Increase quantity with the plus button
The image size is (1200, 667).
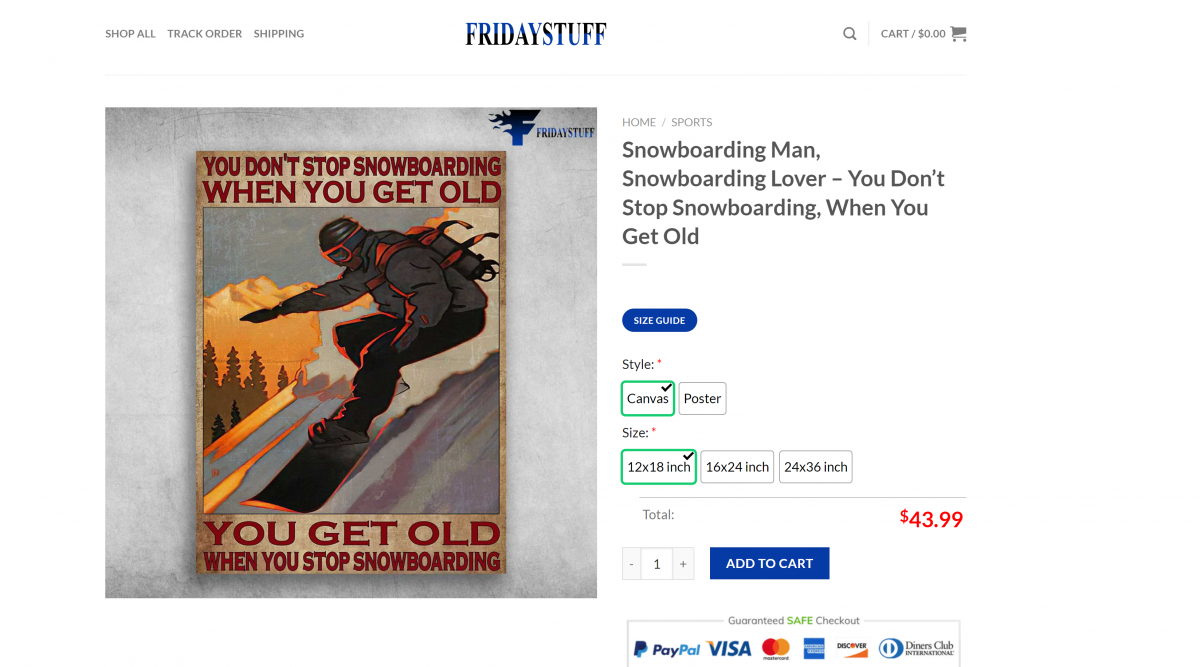point(683,563)
